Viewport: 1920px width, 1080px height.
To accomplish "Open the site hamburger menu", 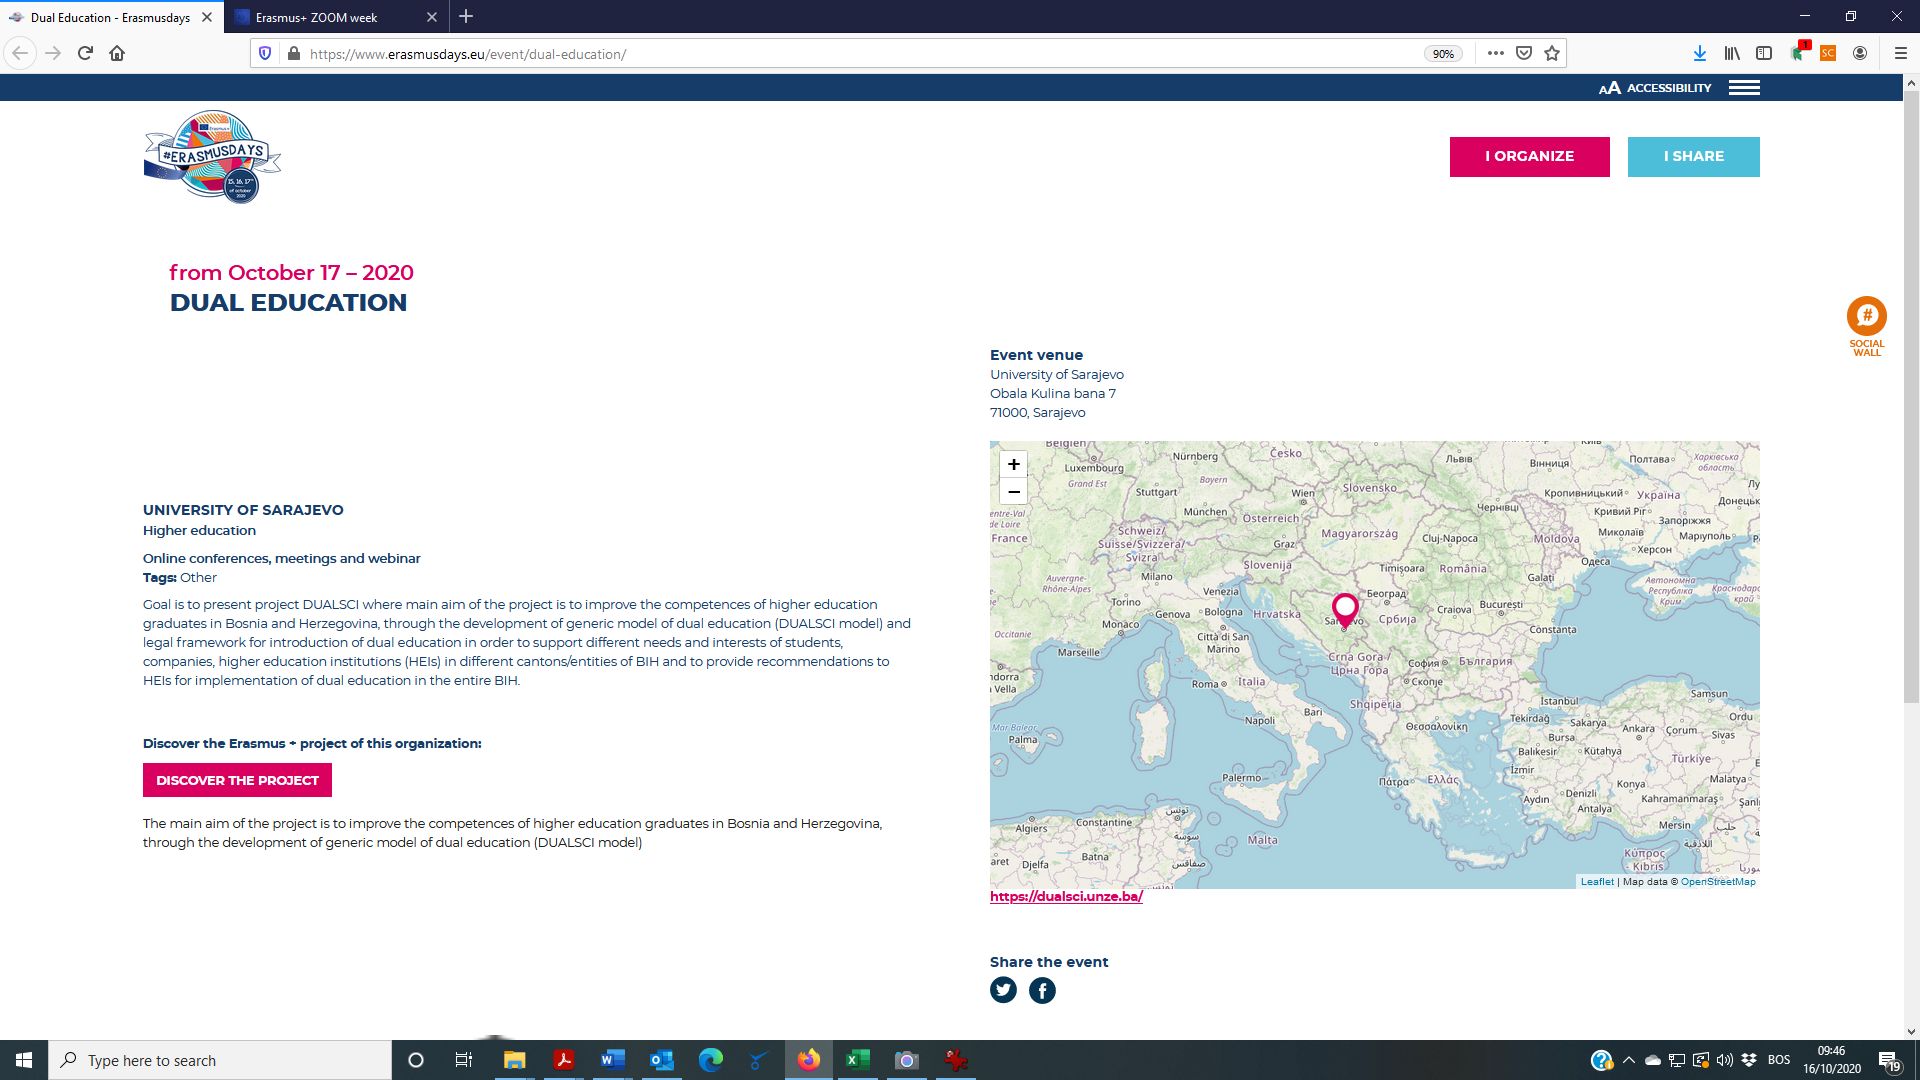I will point(1744,88).
